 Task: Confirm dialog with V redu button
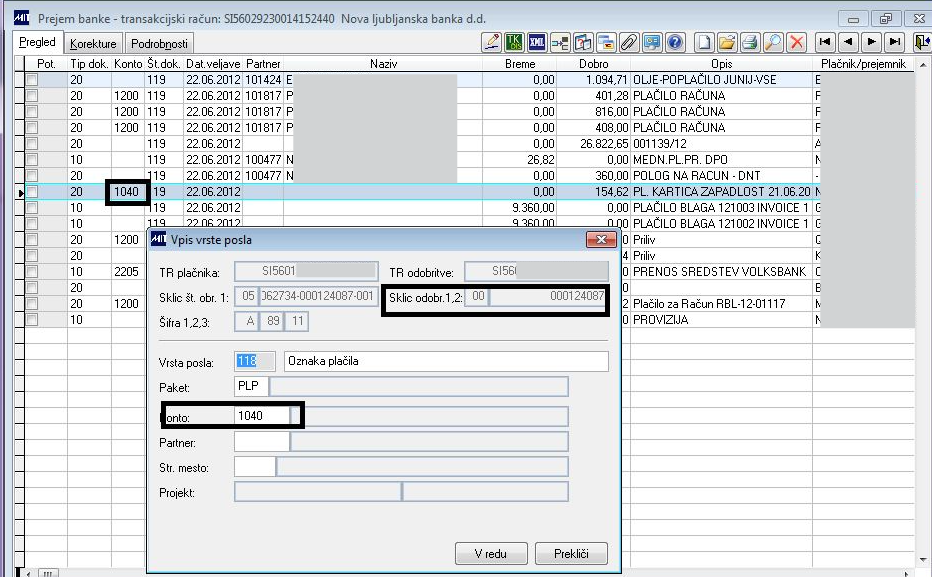click(x=491, y=553)
